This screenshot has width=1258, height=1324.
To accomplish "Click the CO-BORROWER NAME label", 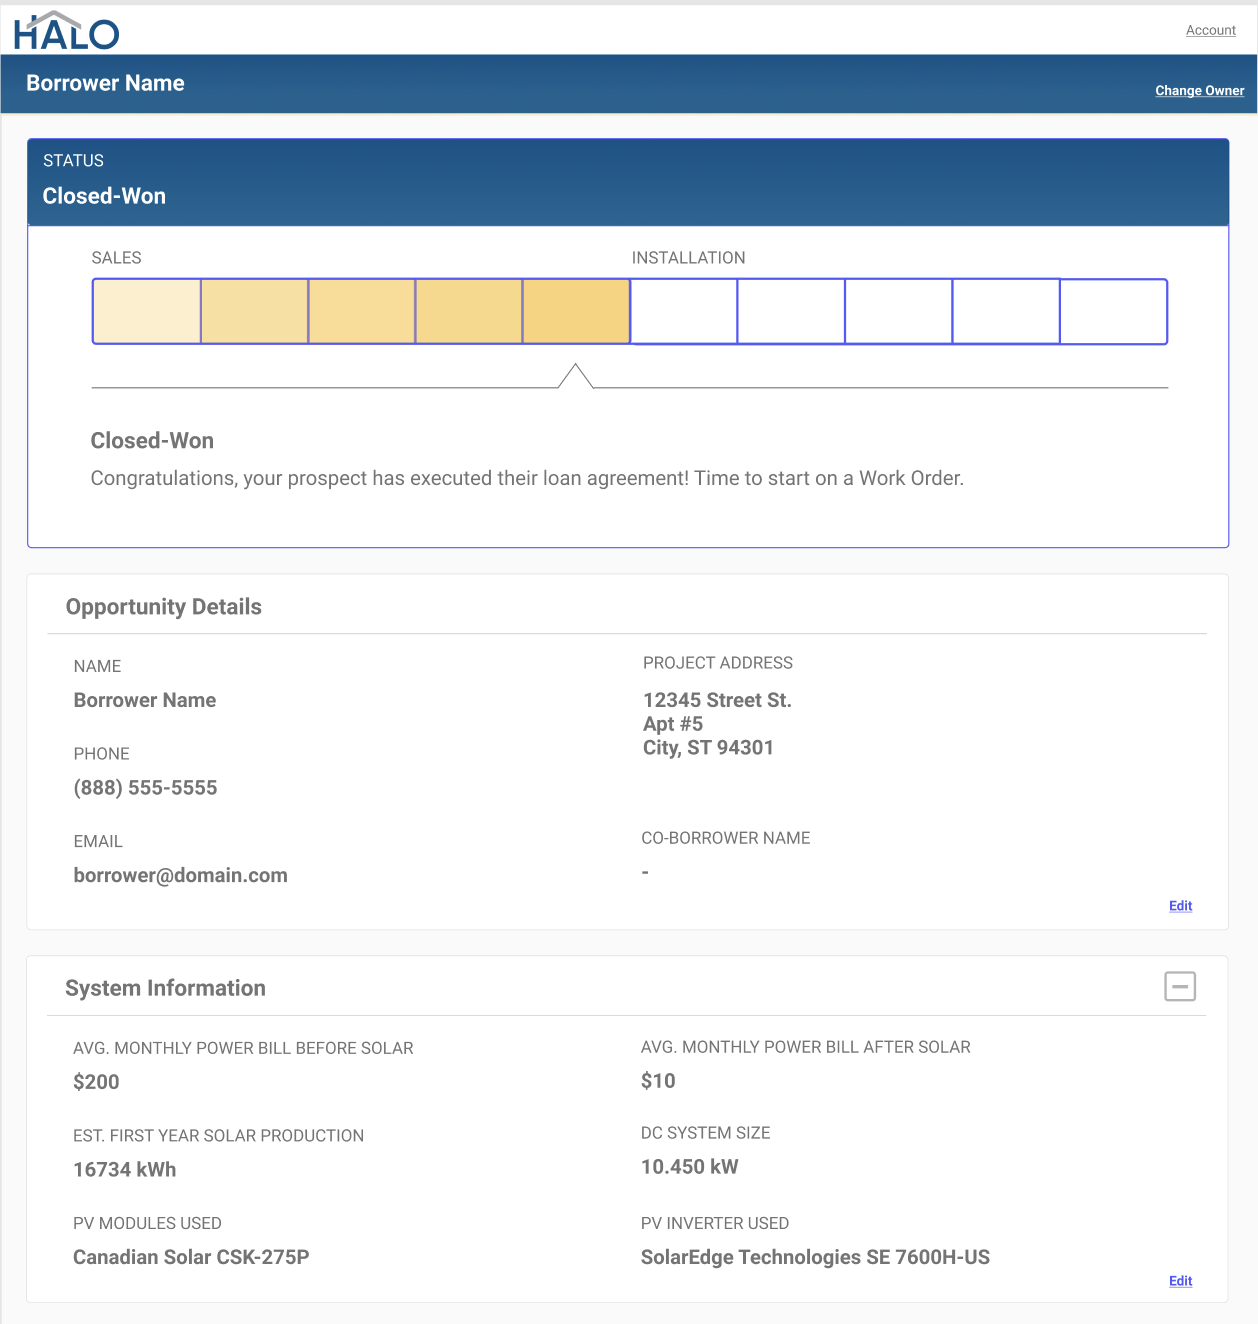I will [726, 838].
